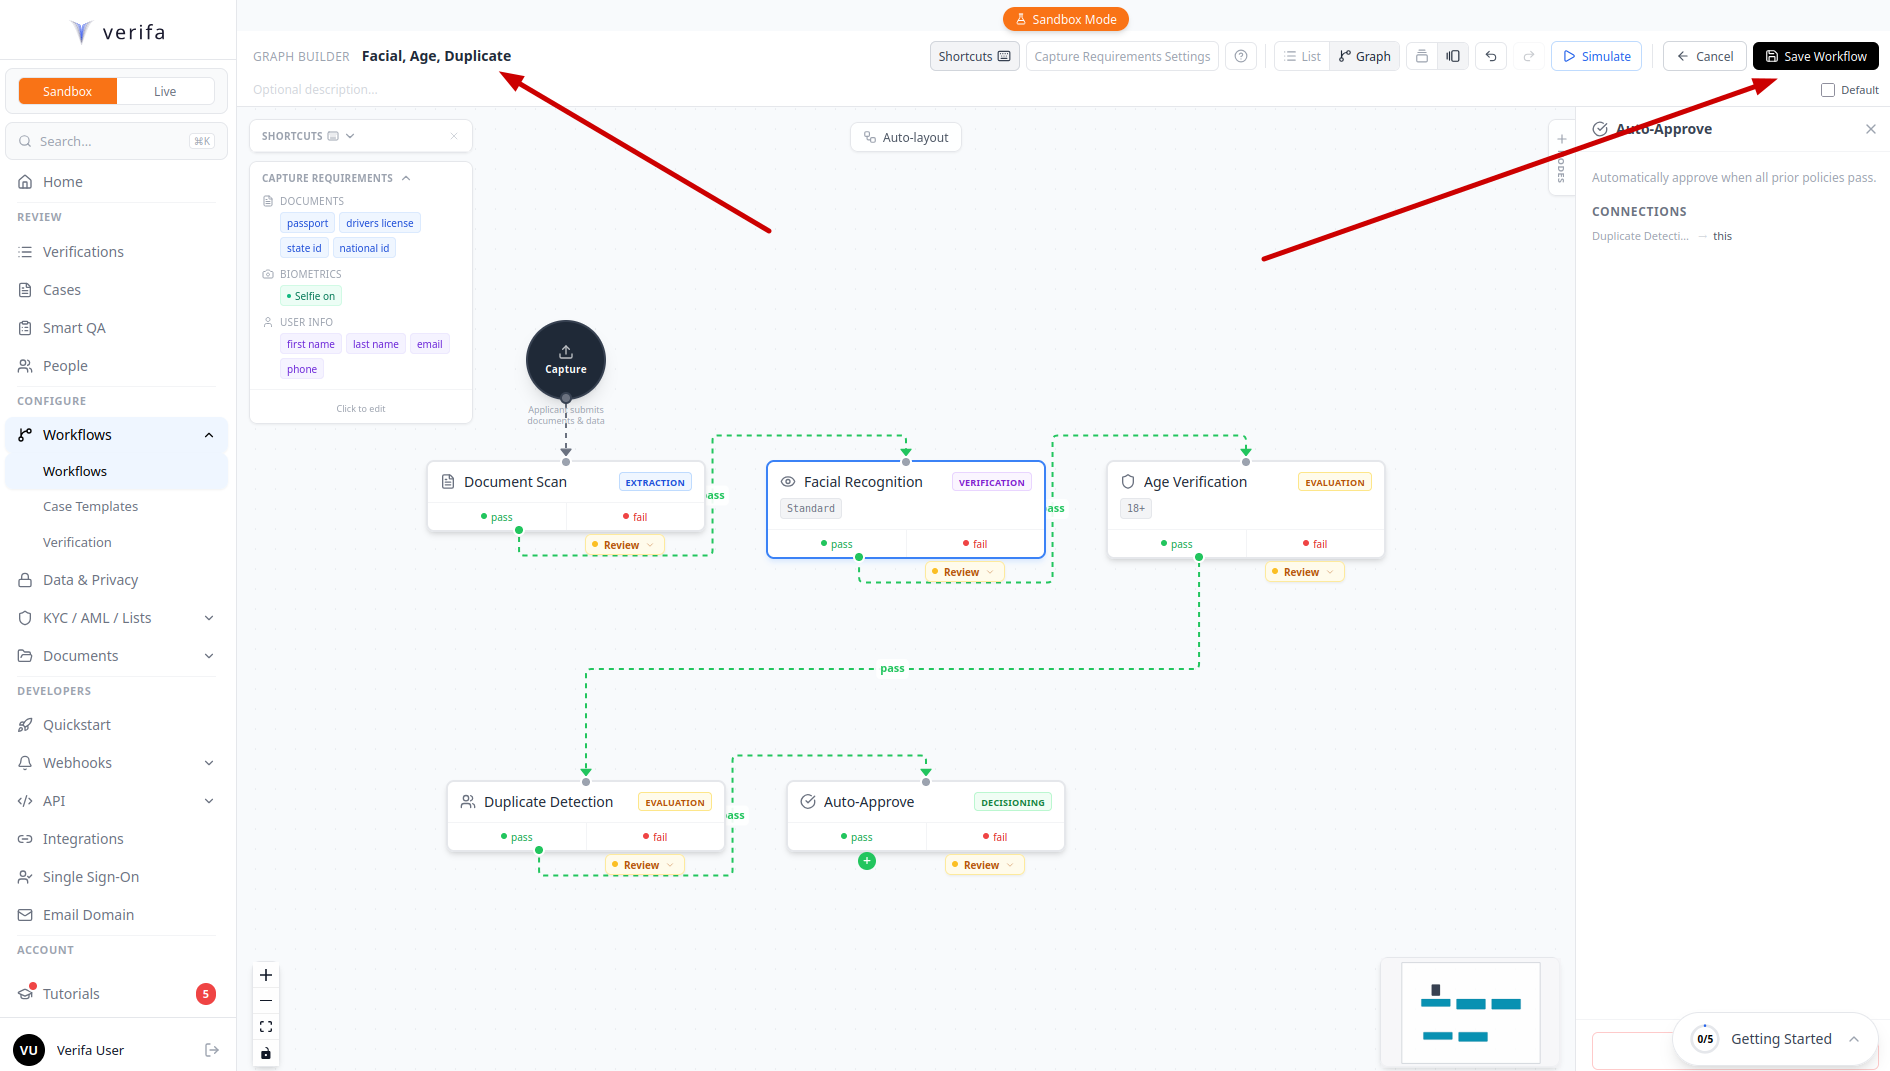Switch to List view
Screen dimensions: 1890x1071
point(1301,56)
